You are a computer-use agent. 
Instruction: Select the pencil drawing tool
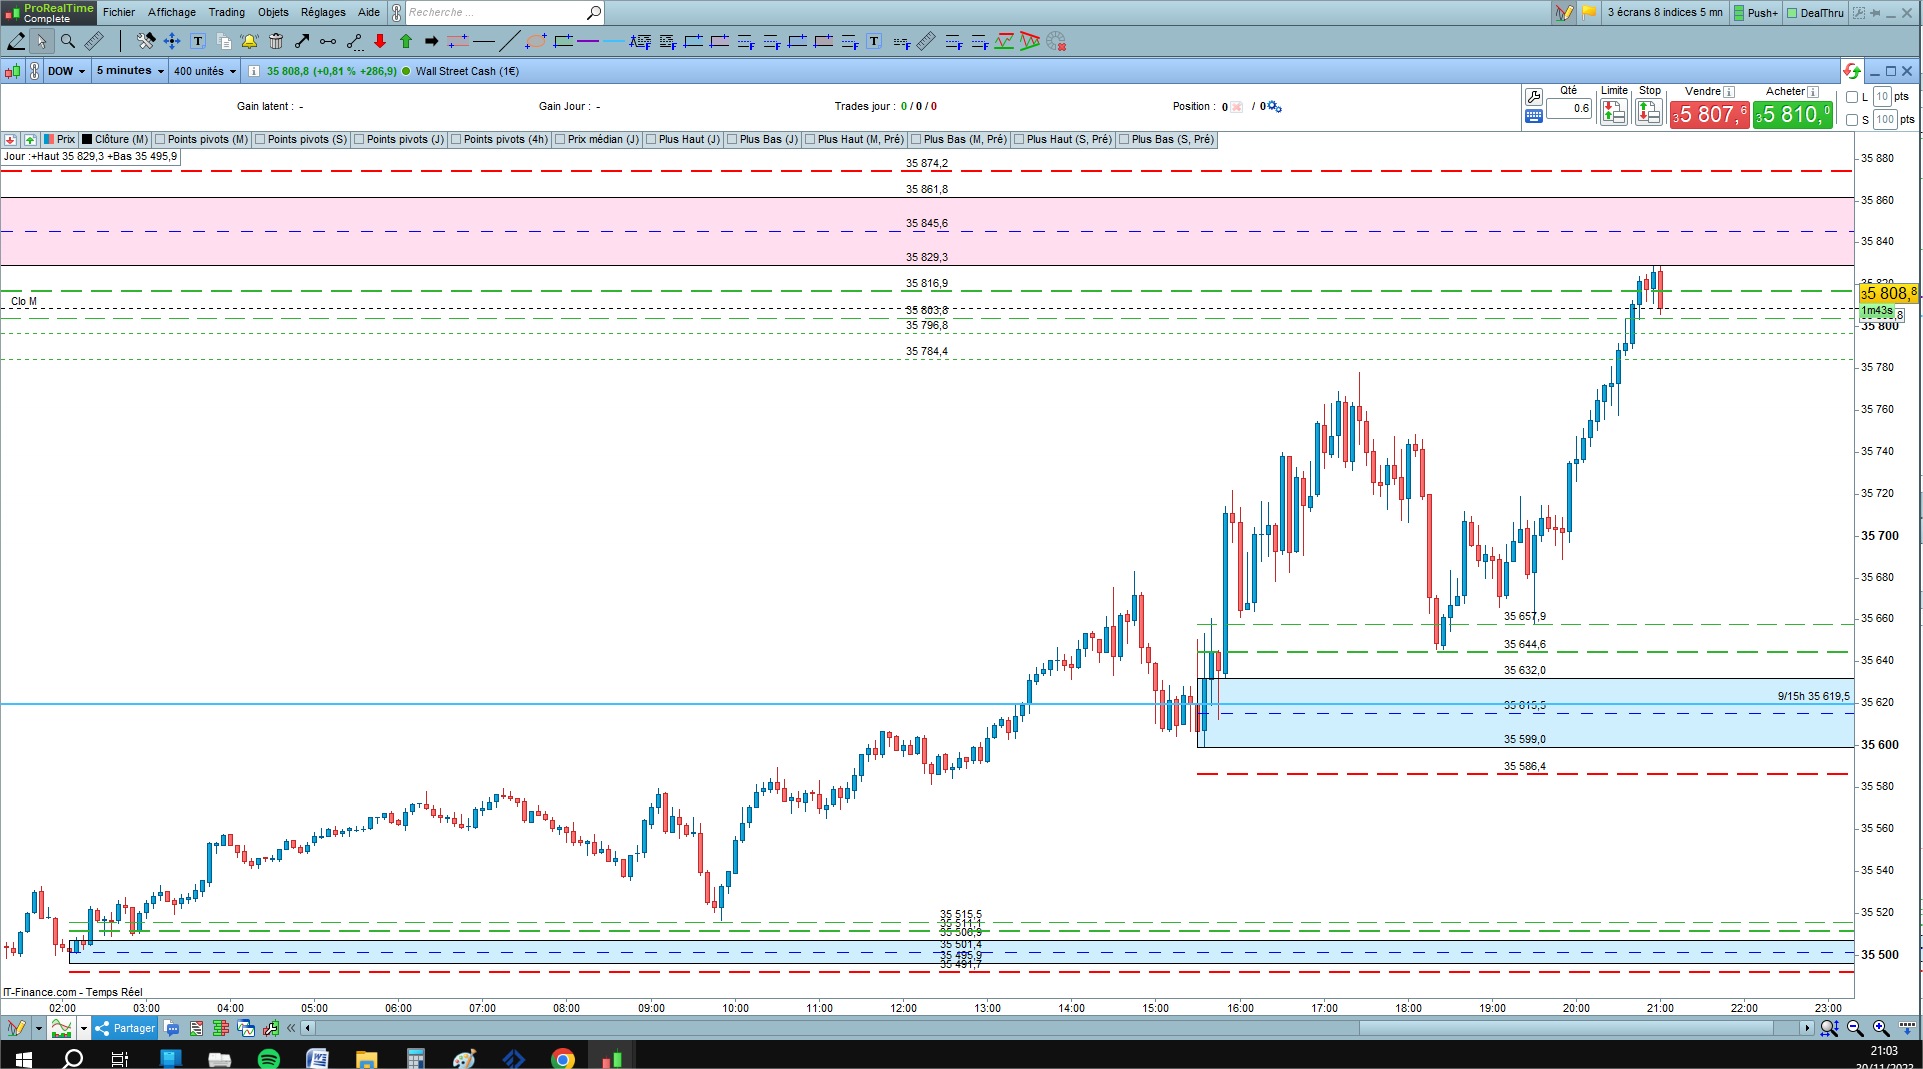coord(16,41)
